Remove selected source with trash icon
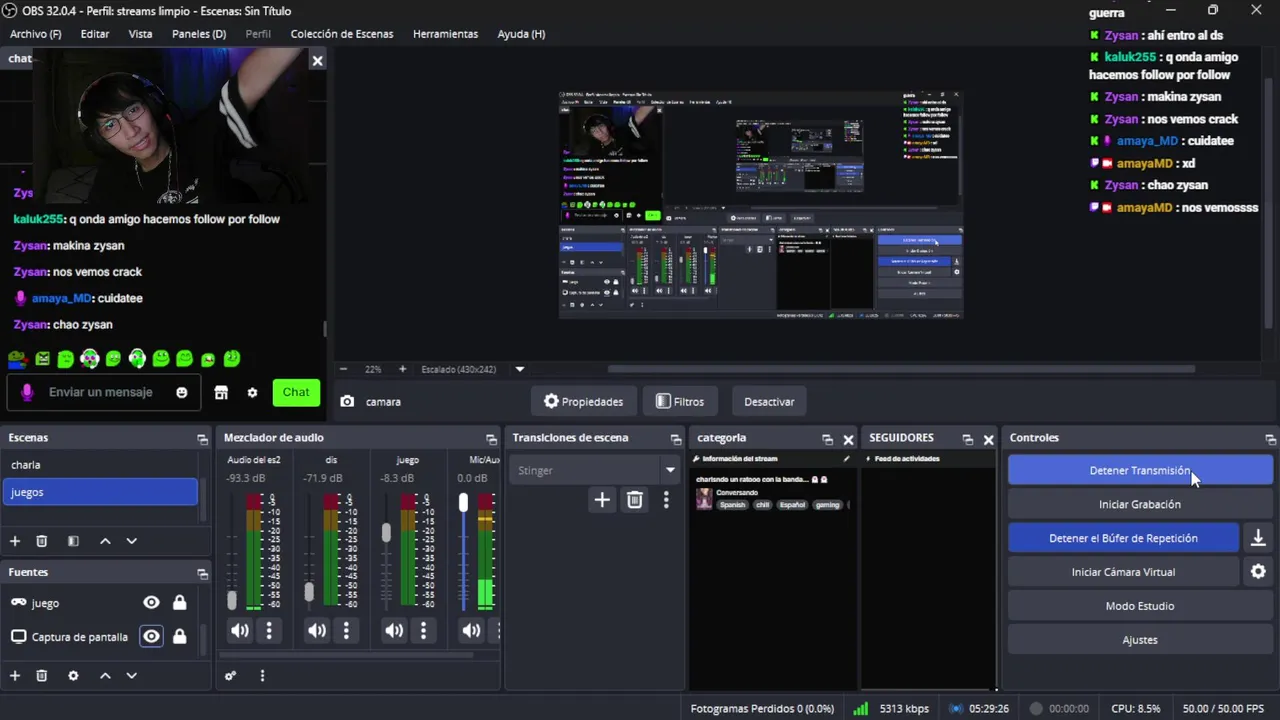 coord(42,676)
